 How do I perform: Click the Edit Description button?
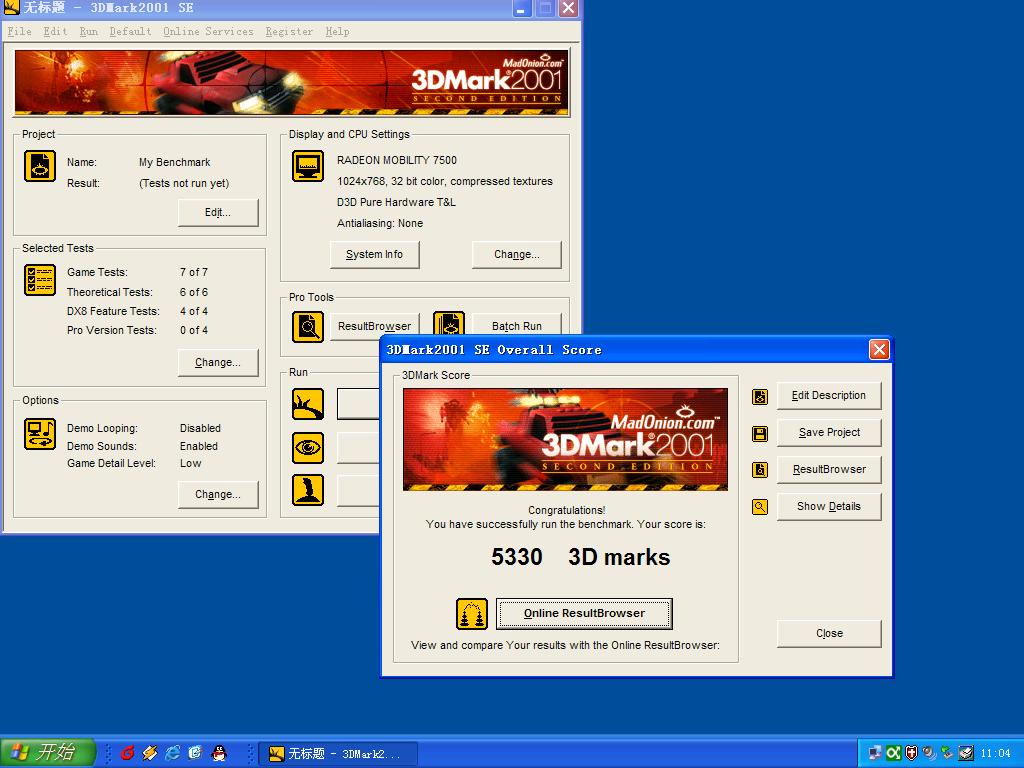point(829,396)
